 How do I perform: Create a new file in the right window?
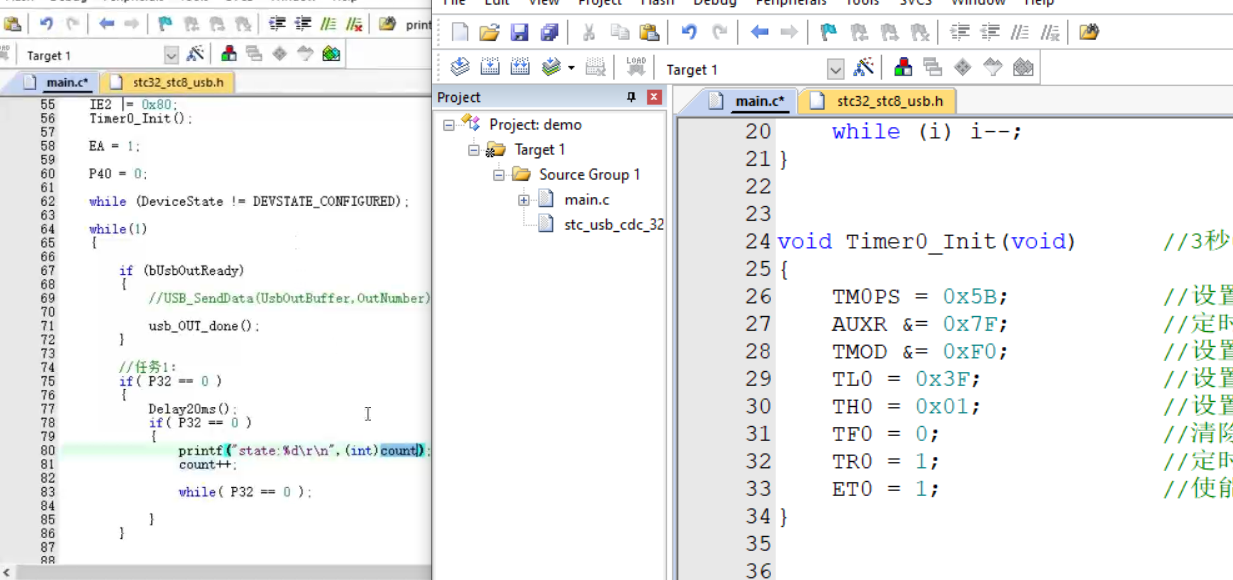(x=460, y=33)
